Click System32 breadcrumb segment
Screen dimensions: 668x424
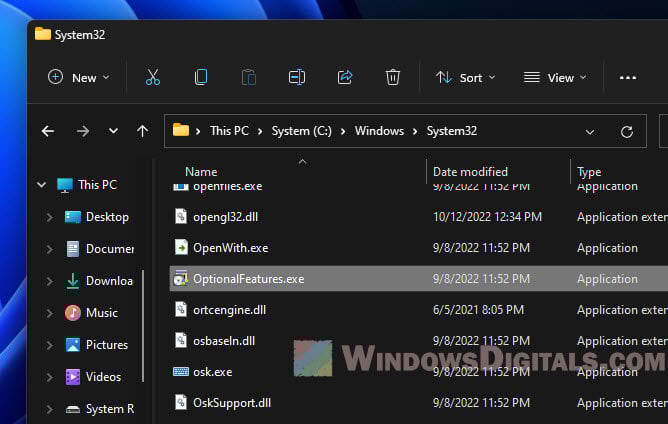coord(452,131)
